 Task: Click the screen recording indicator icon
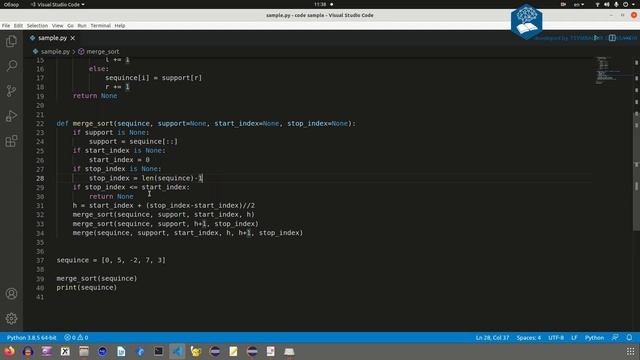563,4
